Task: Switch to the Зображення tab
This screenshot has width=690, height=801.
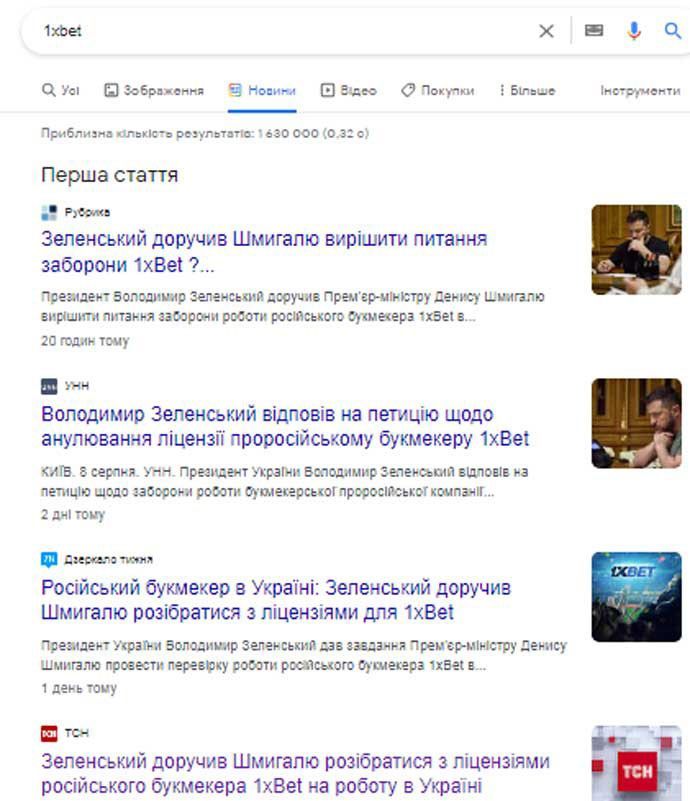Action: click(154, 90)
